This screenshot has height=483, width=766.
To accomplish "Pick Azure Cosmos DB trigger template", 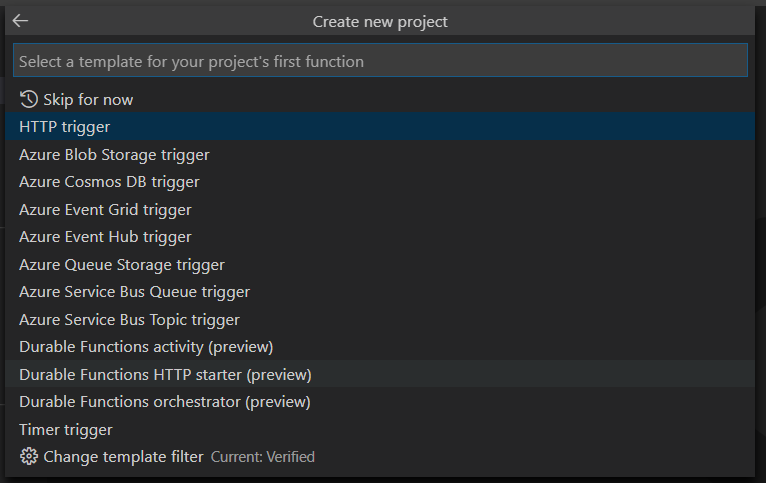I will click(x=109, y=182).
